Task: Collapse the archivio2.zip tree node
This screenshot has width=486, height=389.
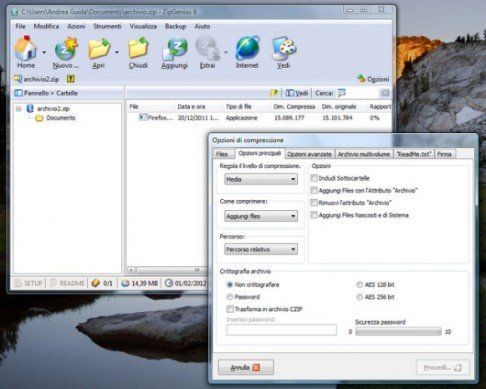Action: pyautogui.click(x=19, y=109)
